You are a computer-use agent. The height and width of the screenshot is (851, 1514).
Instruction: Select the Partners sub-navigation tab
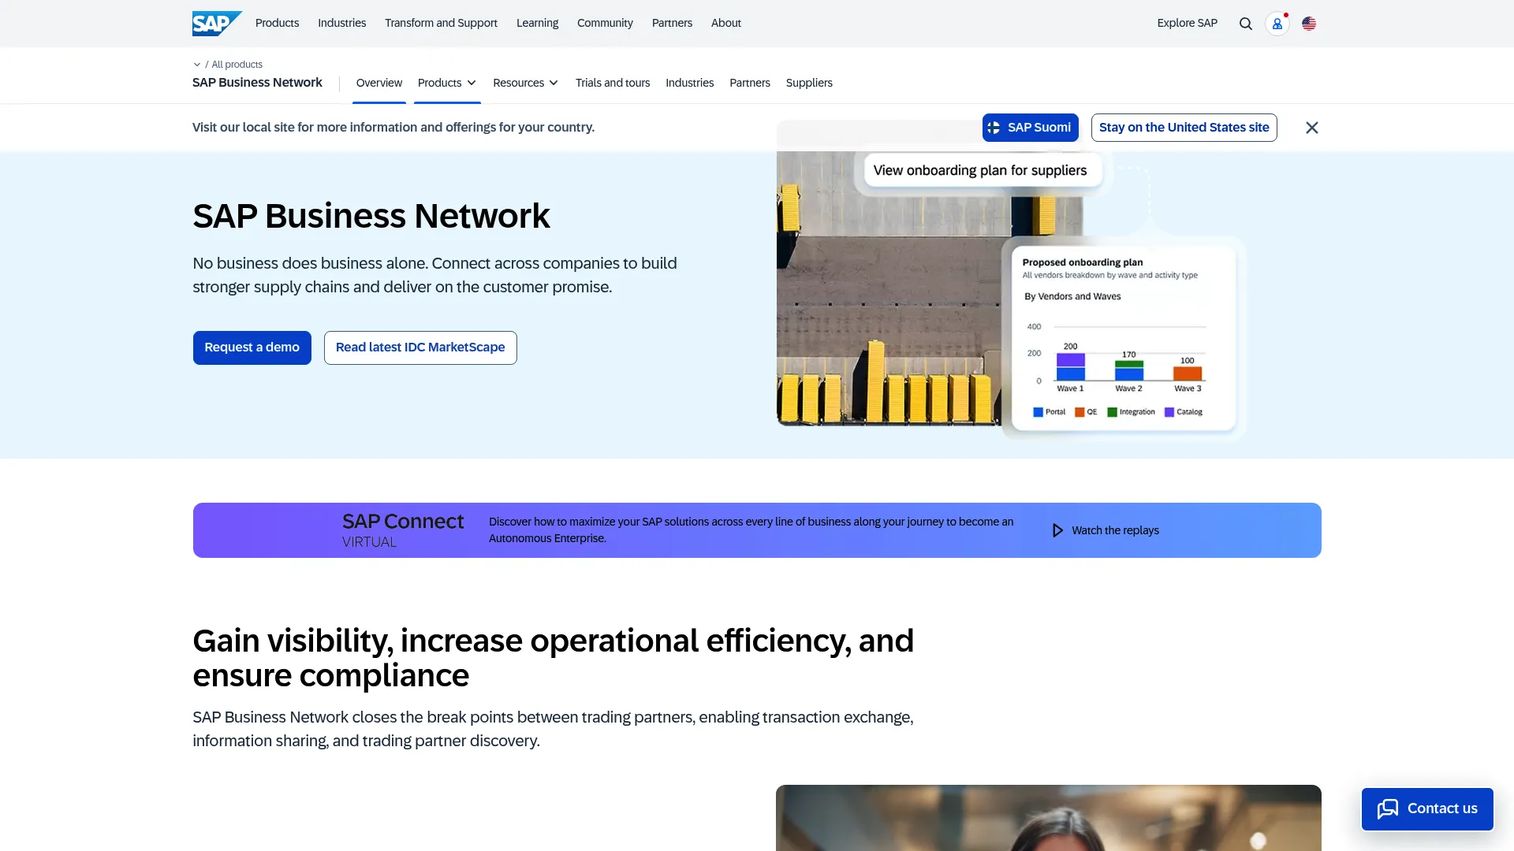point(750,83)
